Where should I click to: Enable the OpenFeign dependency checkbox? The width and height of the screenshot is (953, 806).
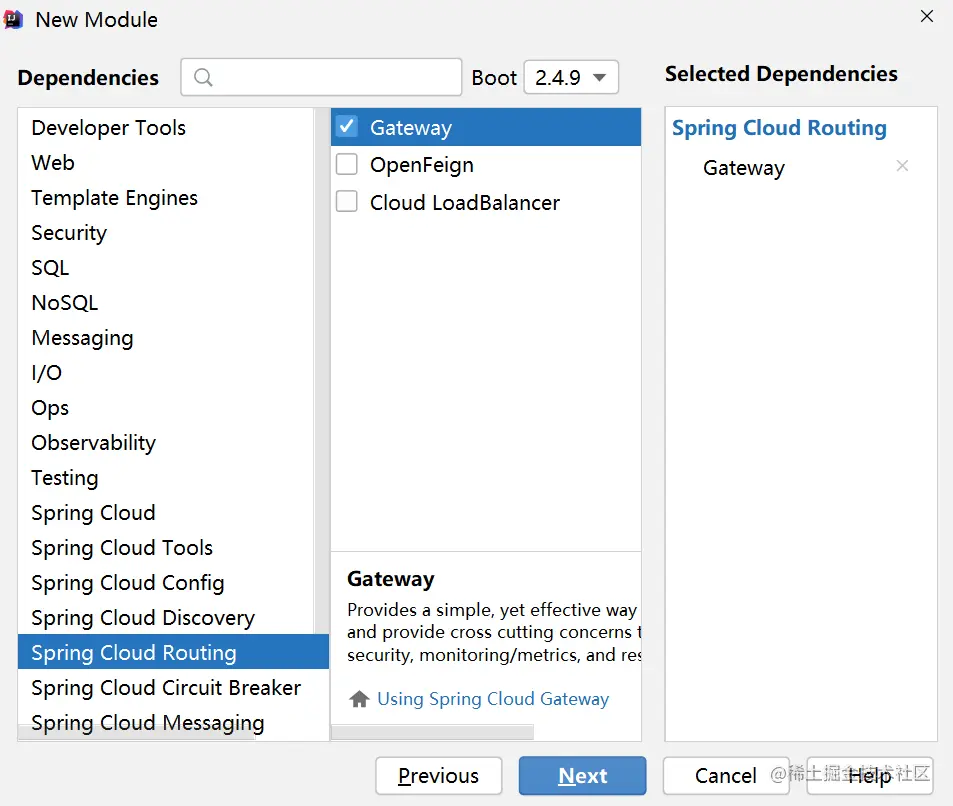click(347, 164)
